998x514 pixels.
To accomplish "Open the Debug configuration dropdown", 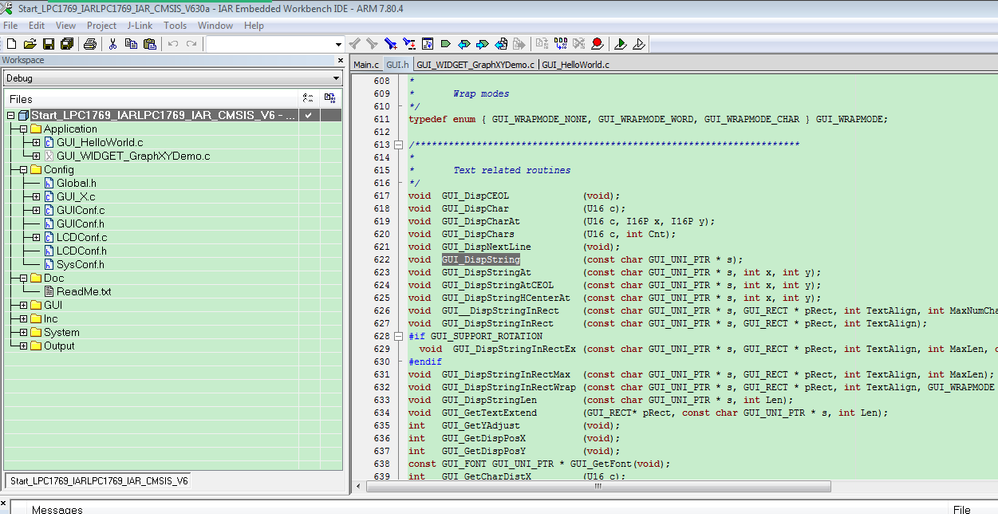I will (336, 78).
